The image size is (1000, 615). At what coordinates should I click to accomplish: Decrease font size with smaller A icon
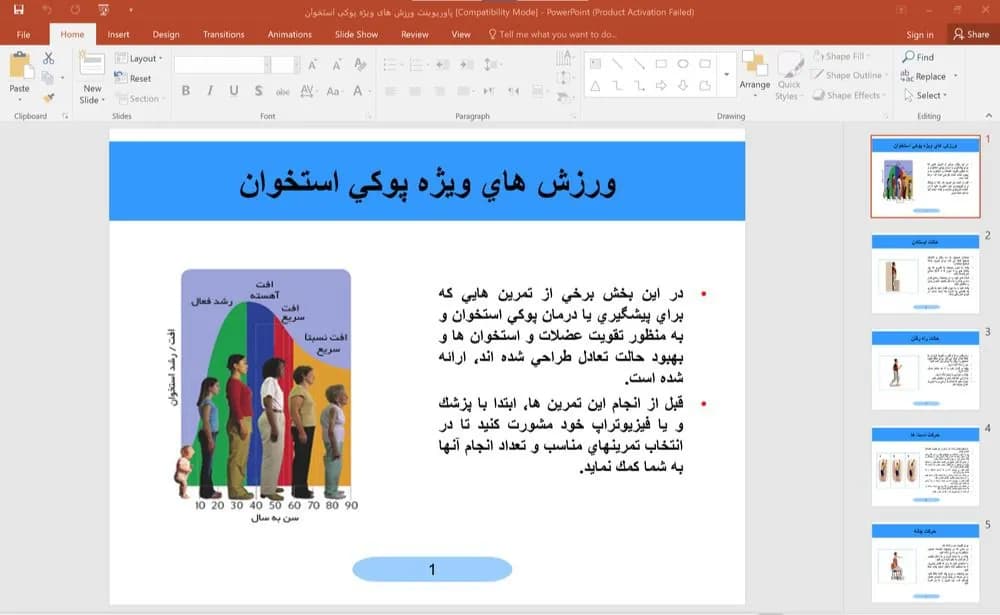(x=336, y=64)
